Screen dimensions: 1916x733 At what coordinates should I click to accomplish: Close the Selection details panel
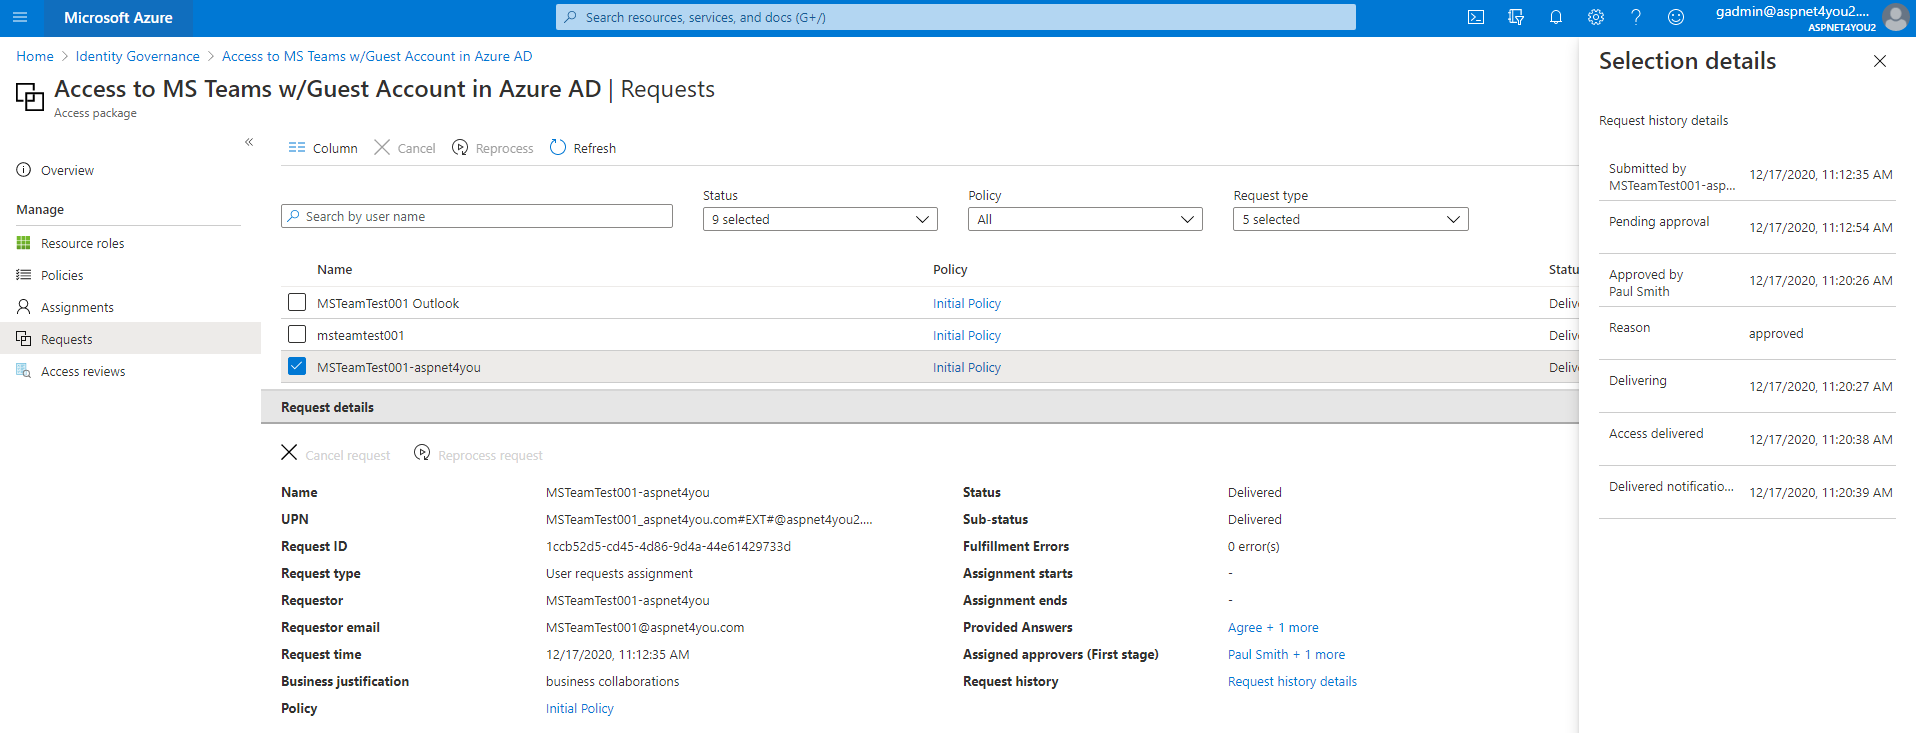(x=1880, y=61)
